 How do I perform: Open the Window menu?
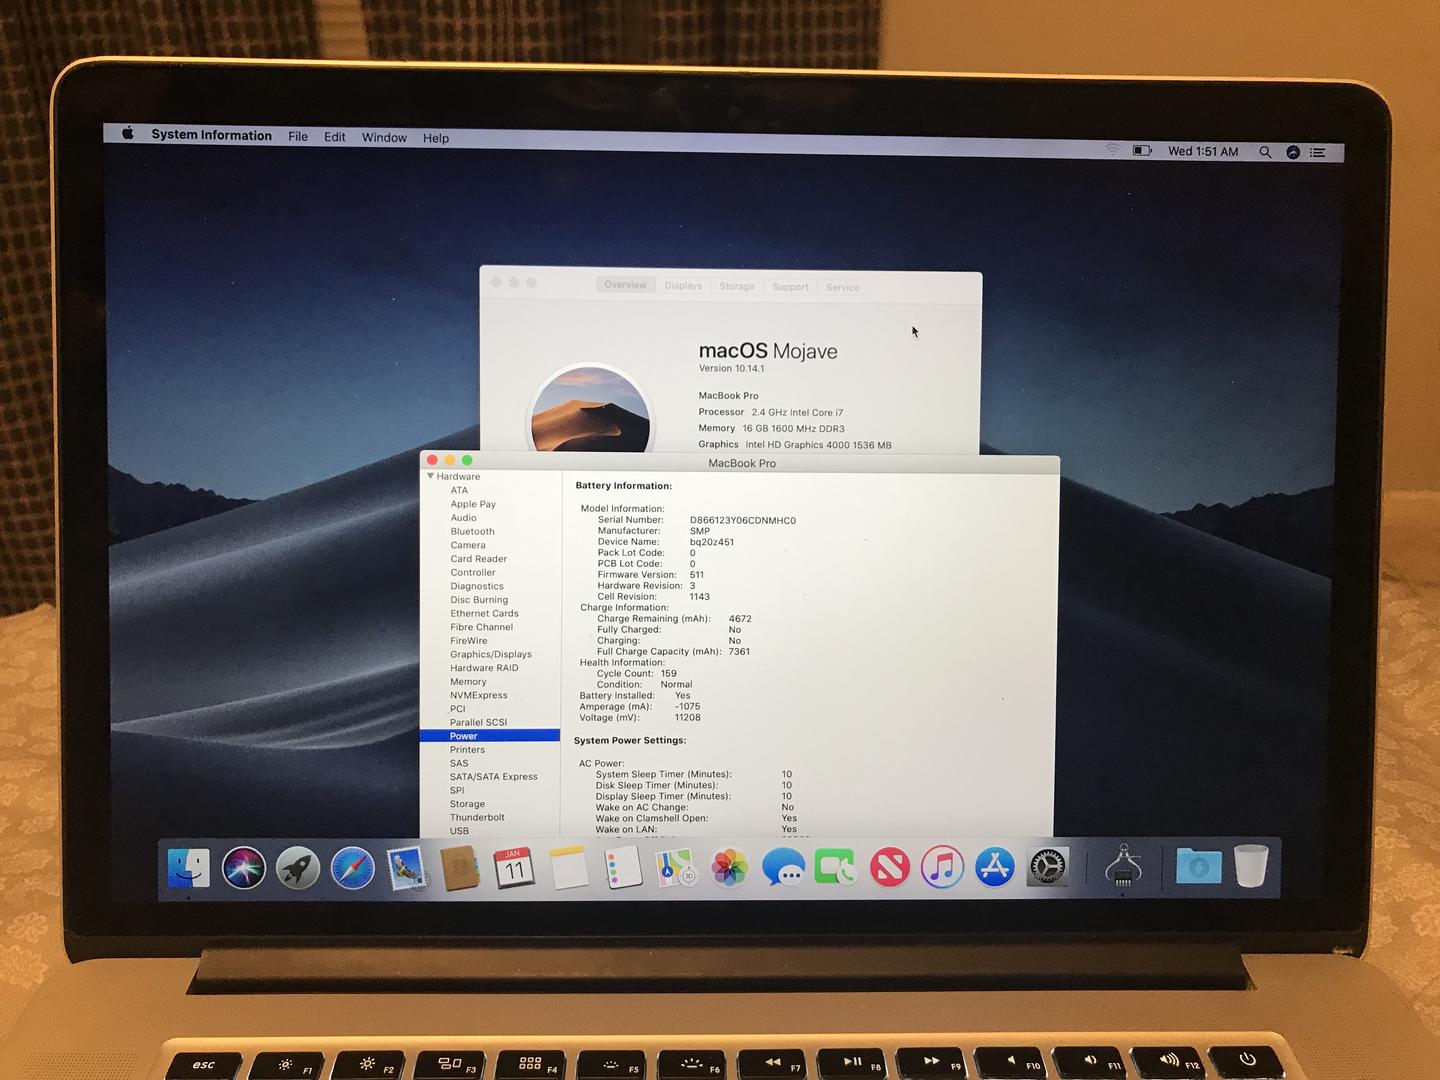(384, 138)
